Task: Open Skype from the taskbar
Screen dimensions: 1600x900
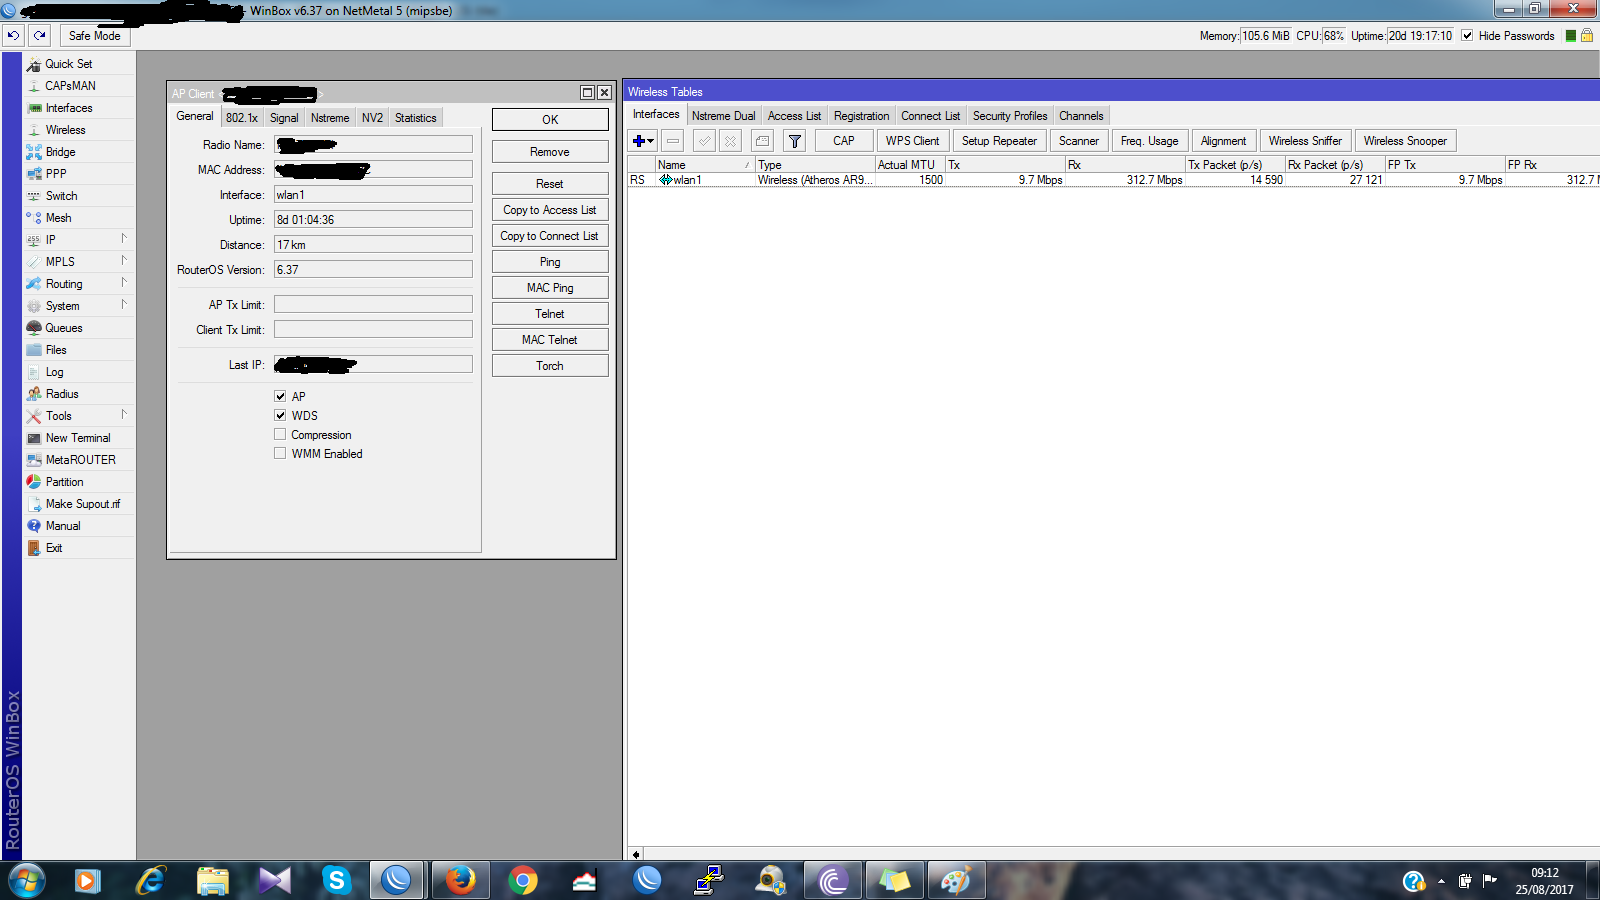Action: pyautogui.click(x=337, y=880)
